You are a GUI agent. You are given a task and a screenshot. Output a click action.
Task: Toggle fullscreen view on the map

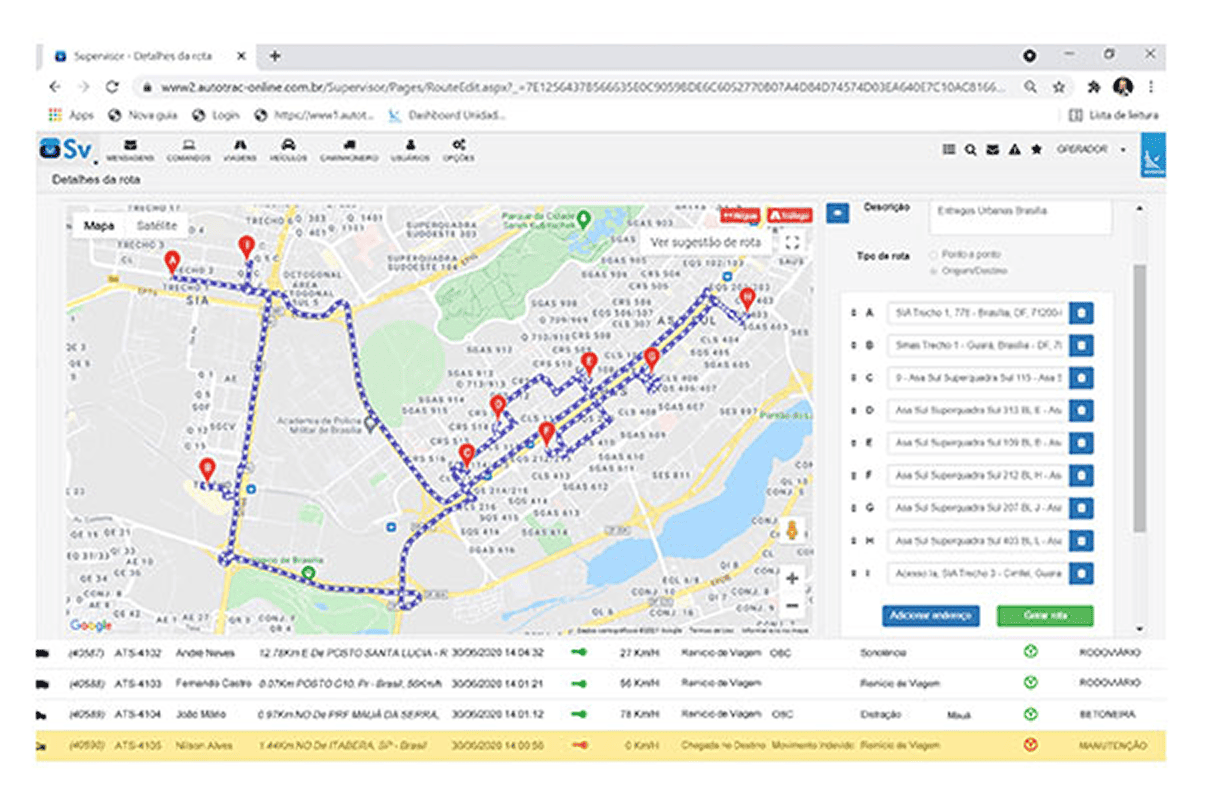tap(792, 242)
